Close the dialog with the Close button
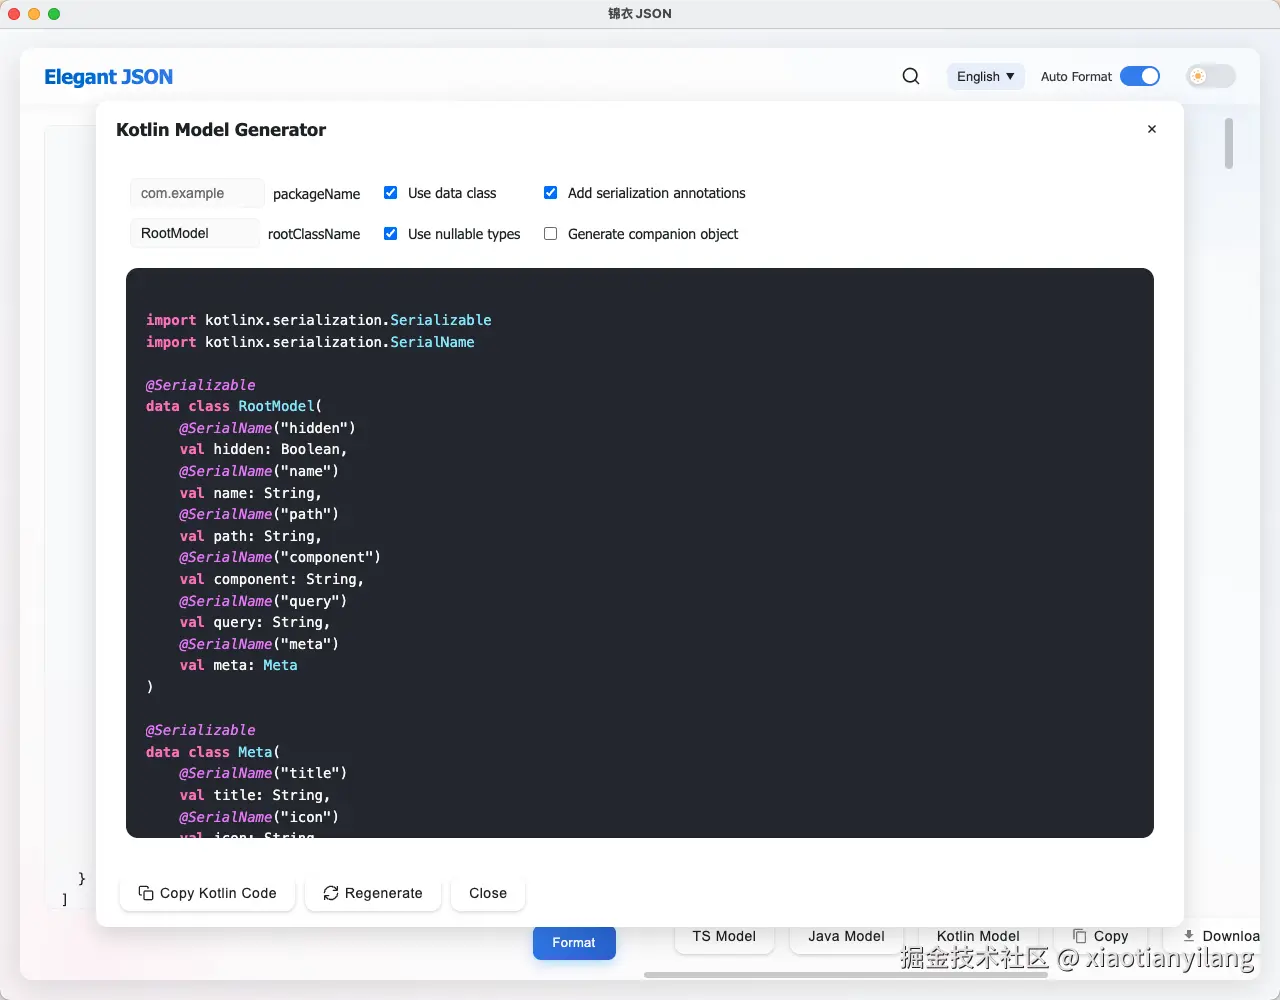Image resolution: width=1280 pixels, height=1000 pixels. [x=487, y=893]
